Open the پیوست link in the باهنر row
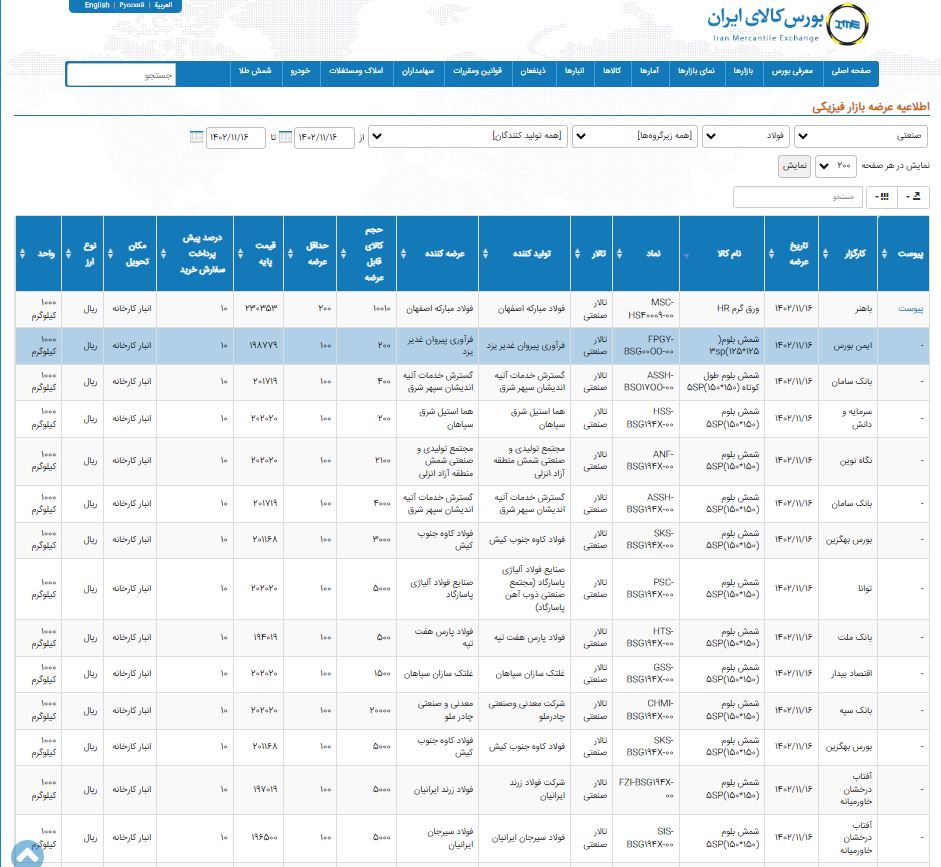The height and width of the screenshot is (867, 941). coord(910,308)
